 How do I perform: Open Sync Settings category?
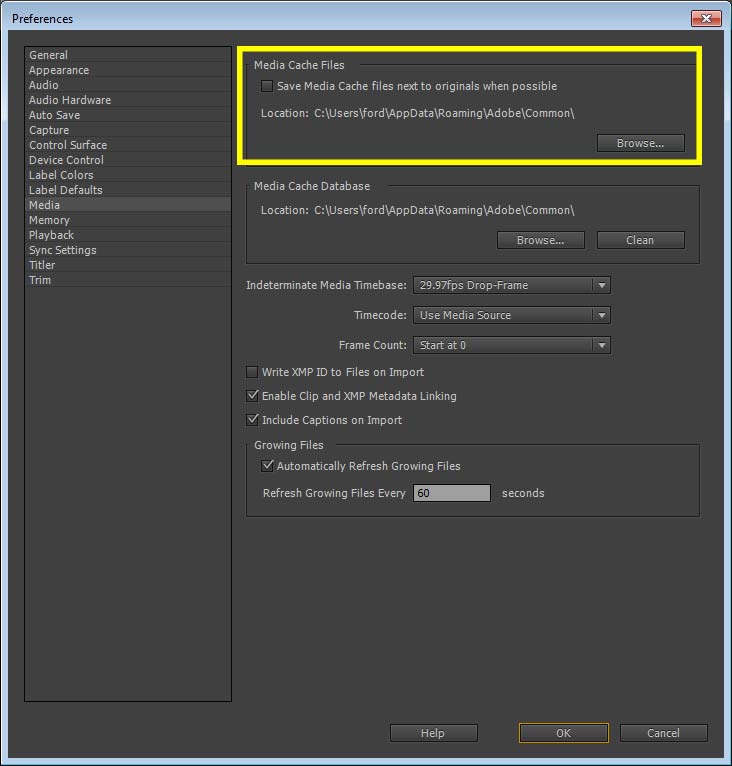[128, 250]
